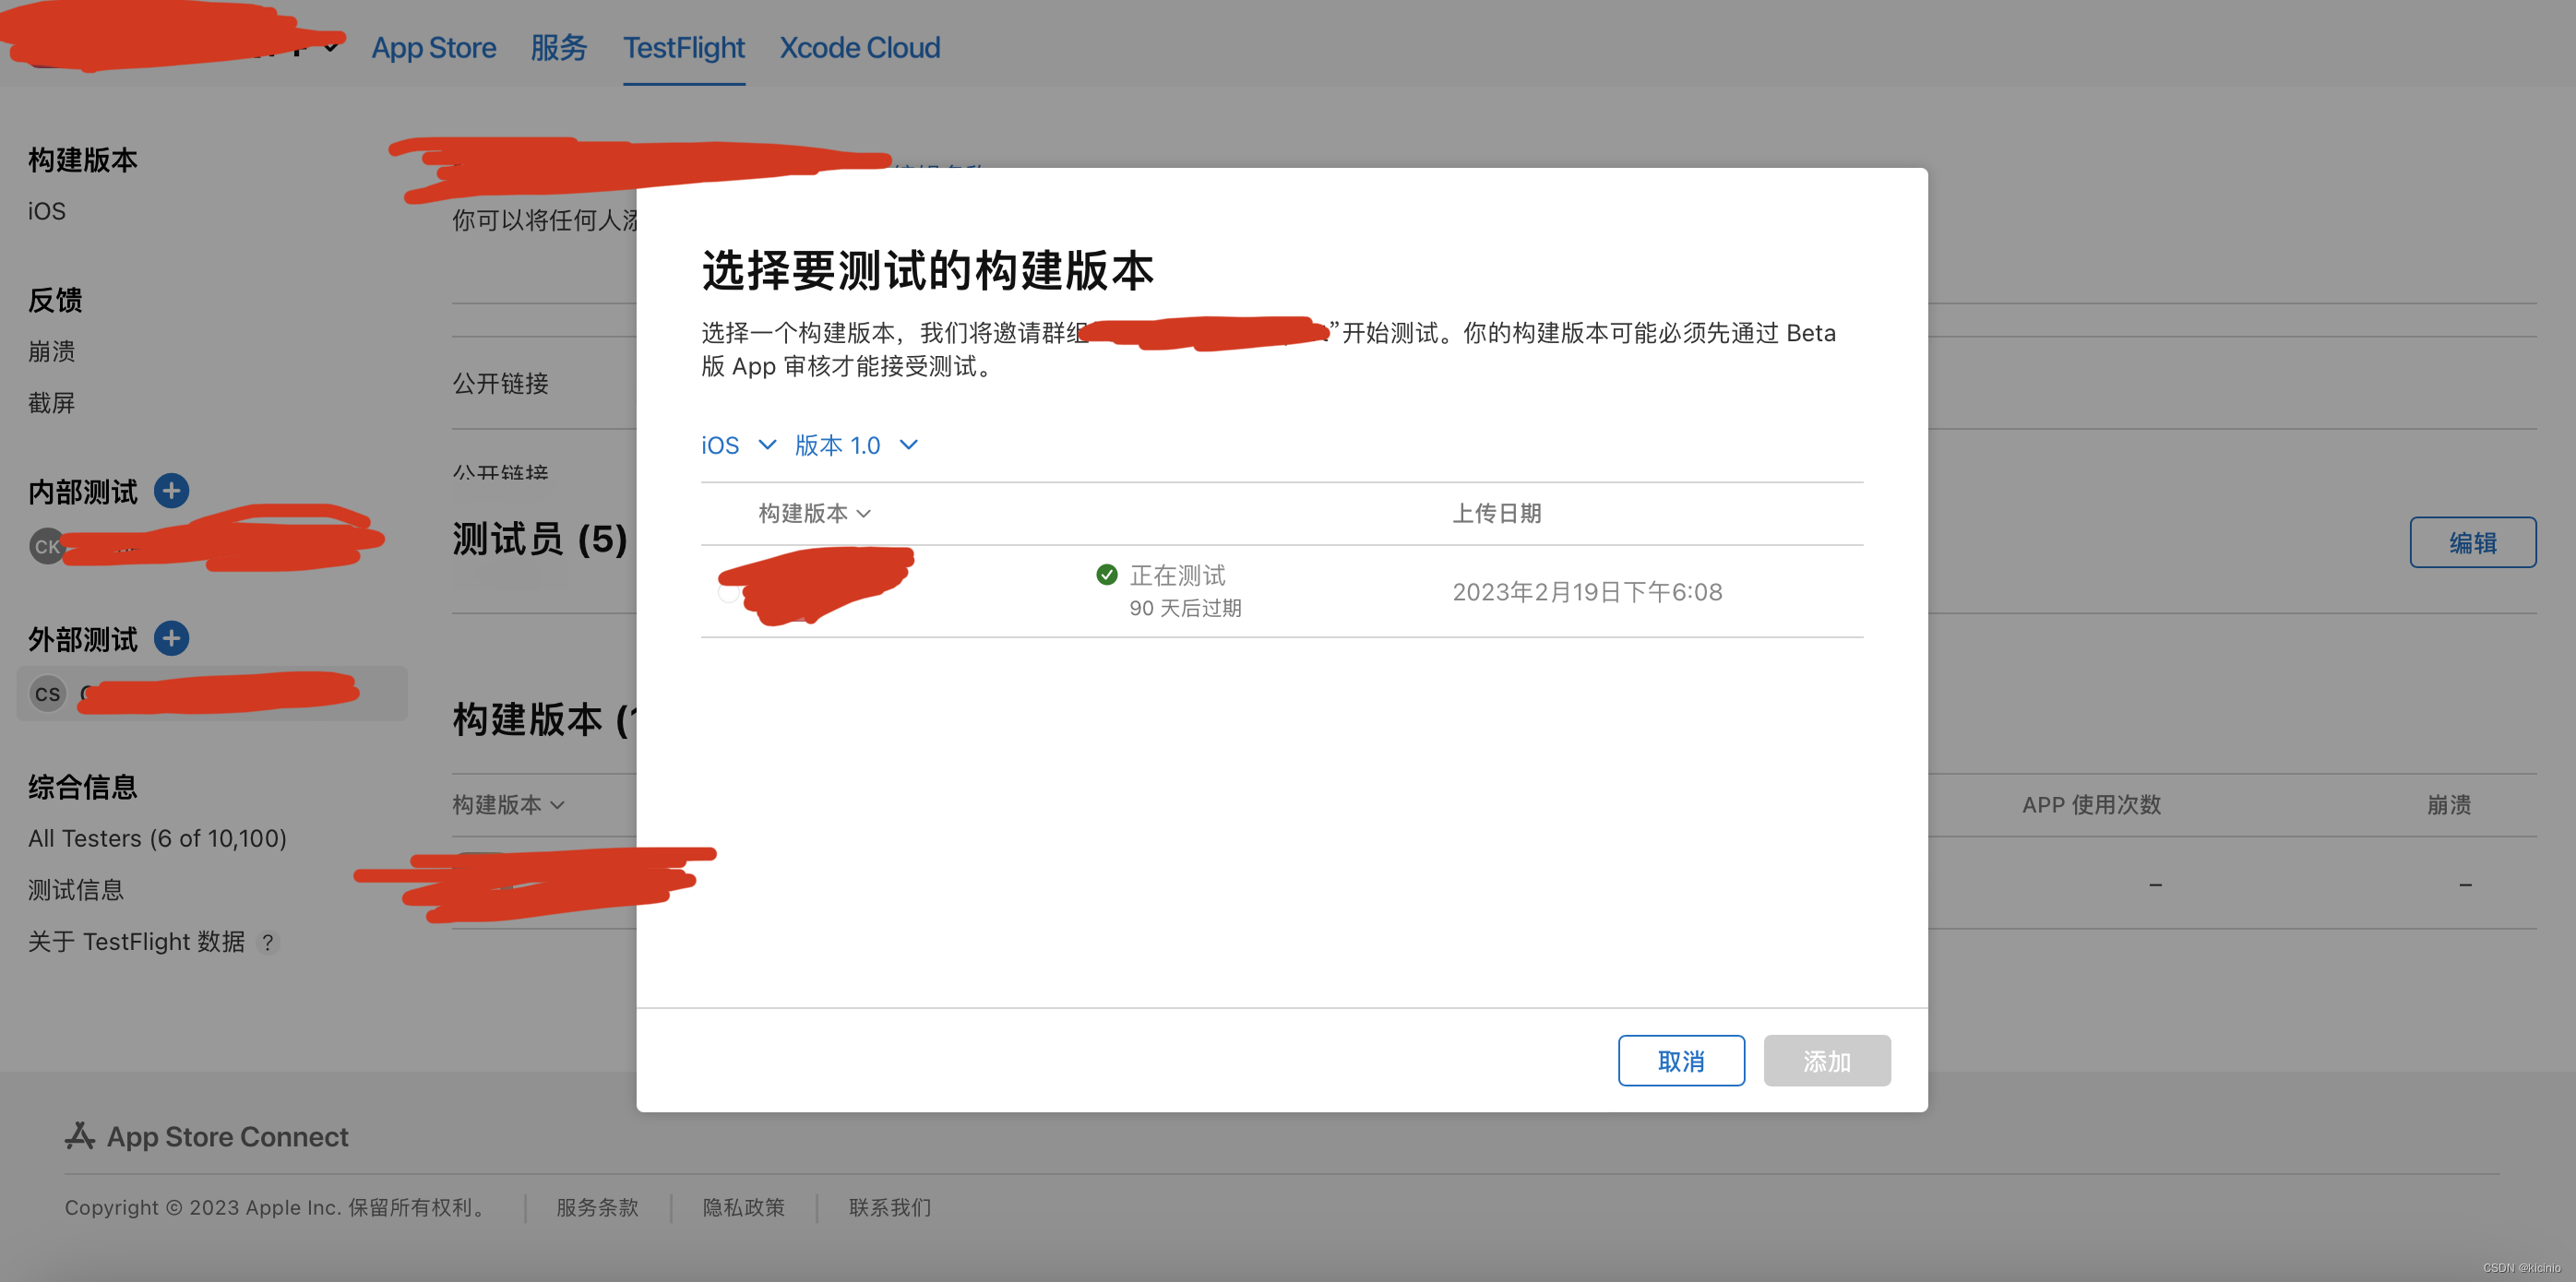This screenshot has height=1282, width=2576.
Task: Open 关于 TestFlight 数据 link
Action: pyautogui.click(x=136, y=942)
